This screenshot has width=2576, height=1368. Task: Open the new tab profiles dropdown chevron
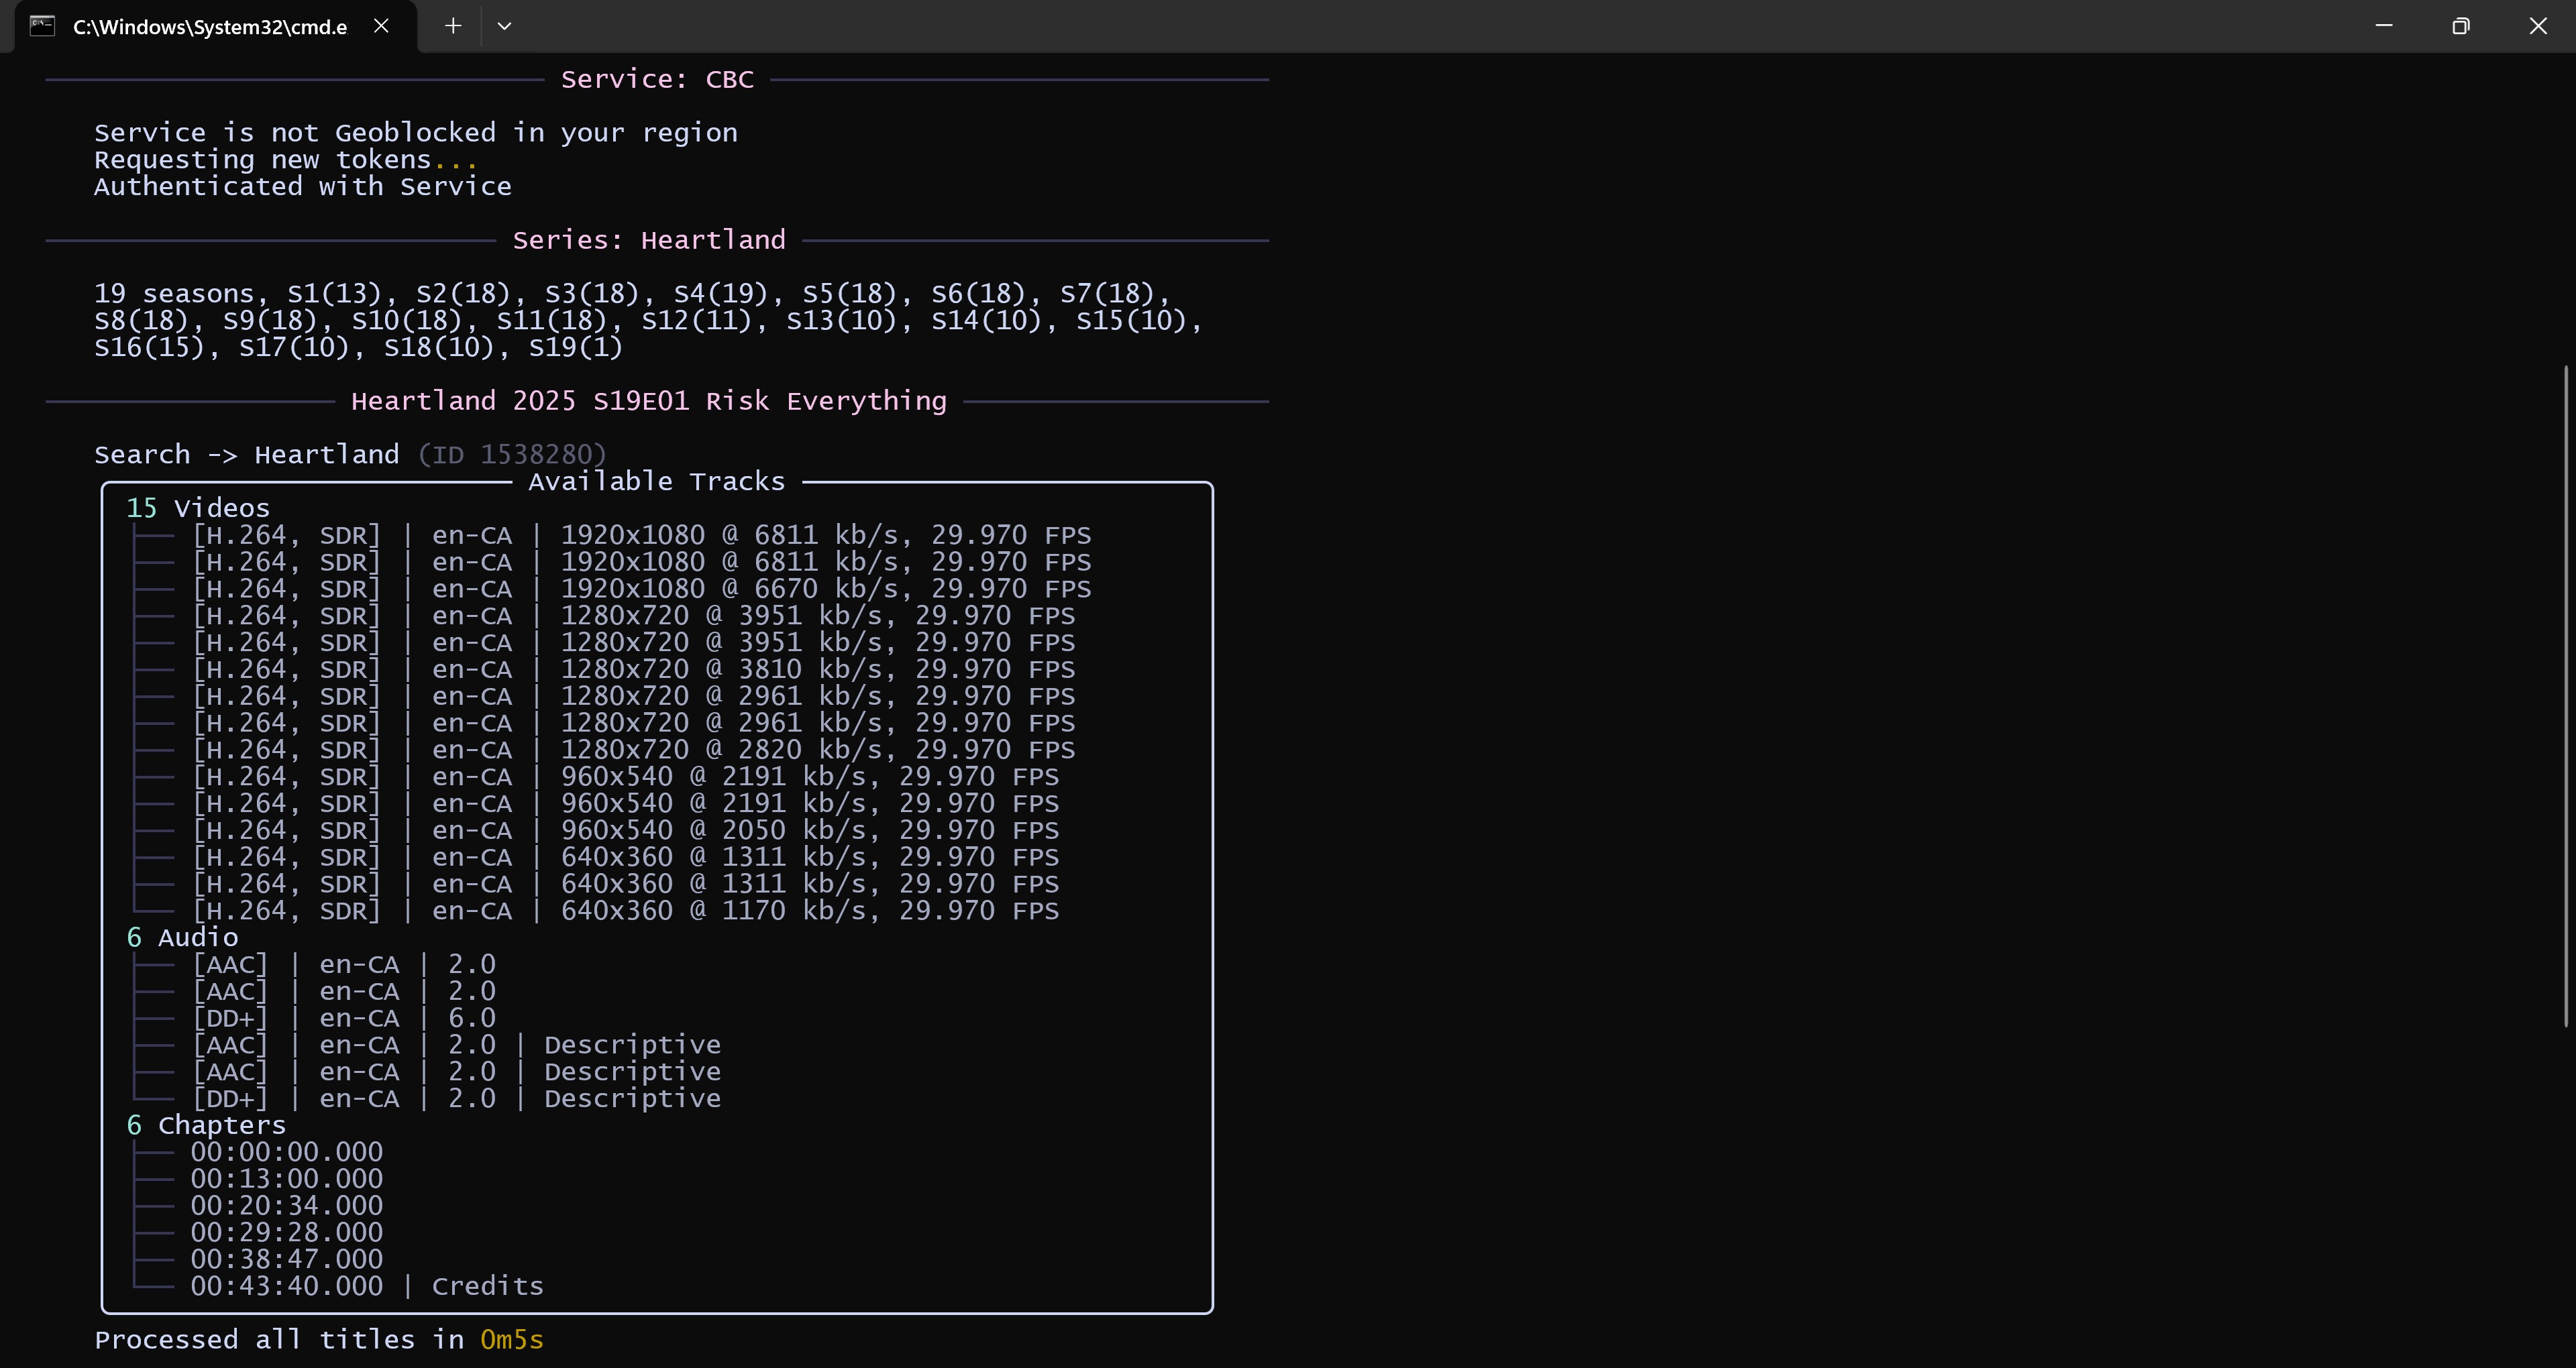click(504, 26)
